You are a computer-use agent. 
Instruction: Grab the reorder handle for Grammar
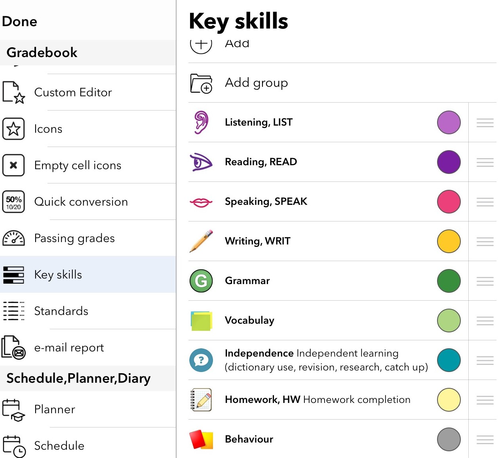(x=485, y=281)
